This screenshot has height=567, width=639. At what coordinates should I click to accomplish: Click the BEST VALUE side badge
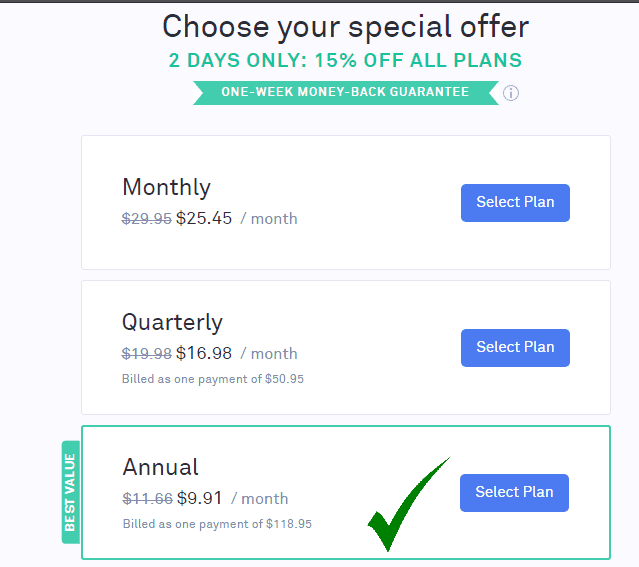click(71, 492)
